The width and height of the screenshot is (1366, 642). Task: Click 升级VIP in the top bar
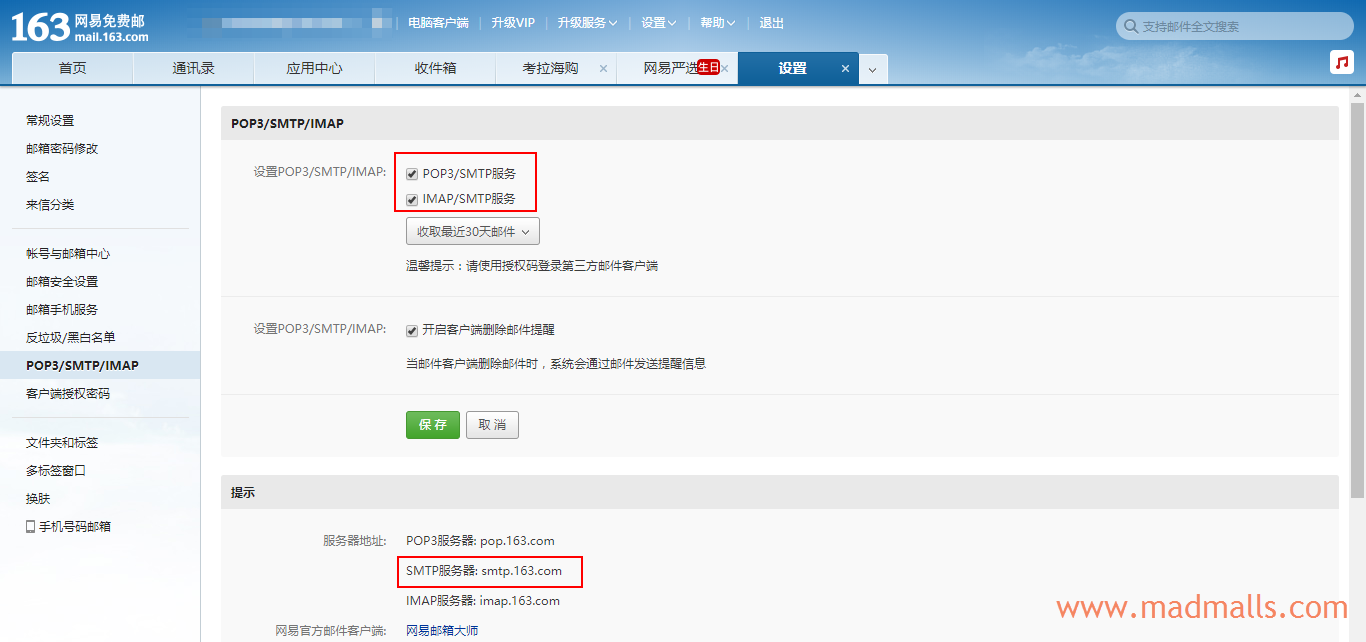[x=513, y=22]
